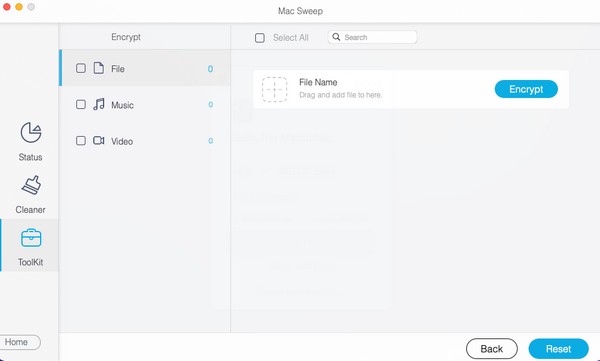Viewport: 600px width, 361px height.
Task: Tick the Select All checkbox
Action: coord(260,38)
